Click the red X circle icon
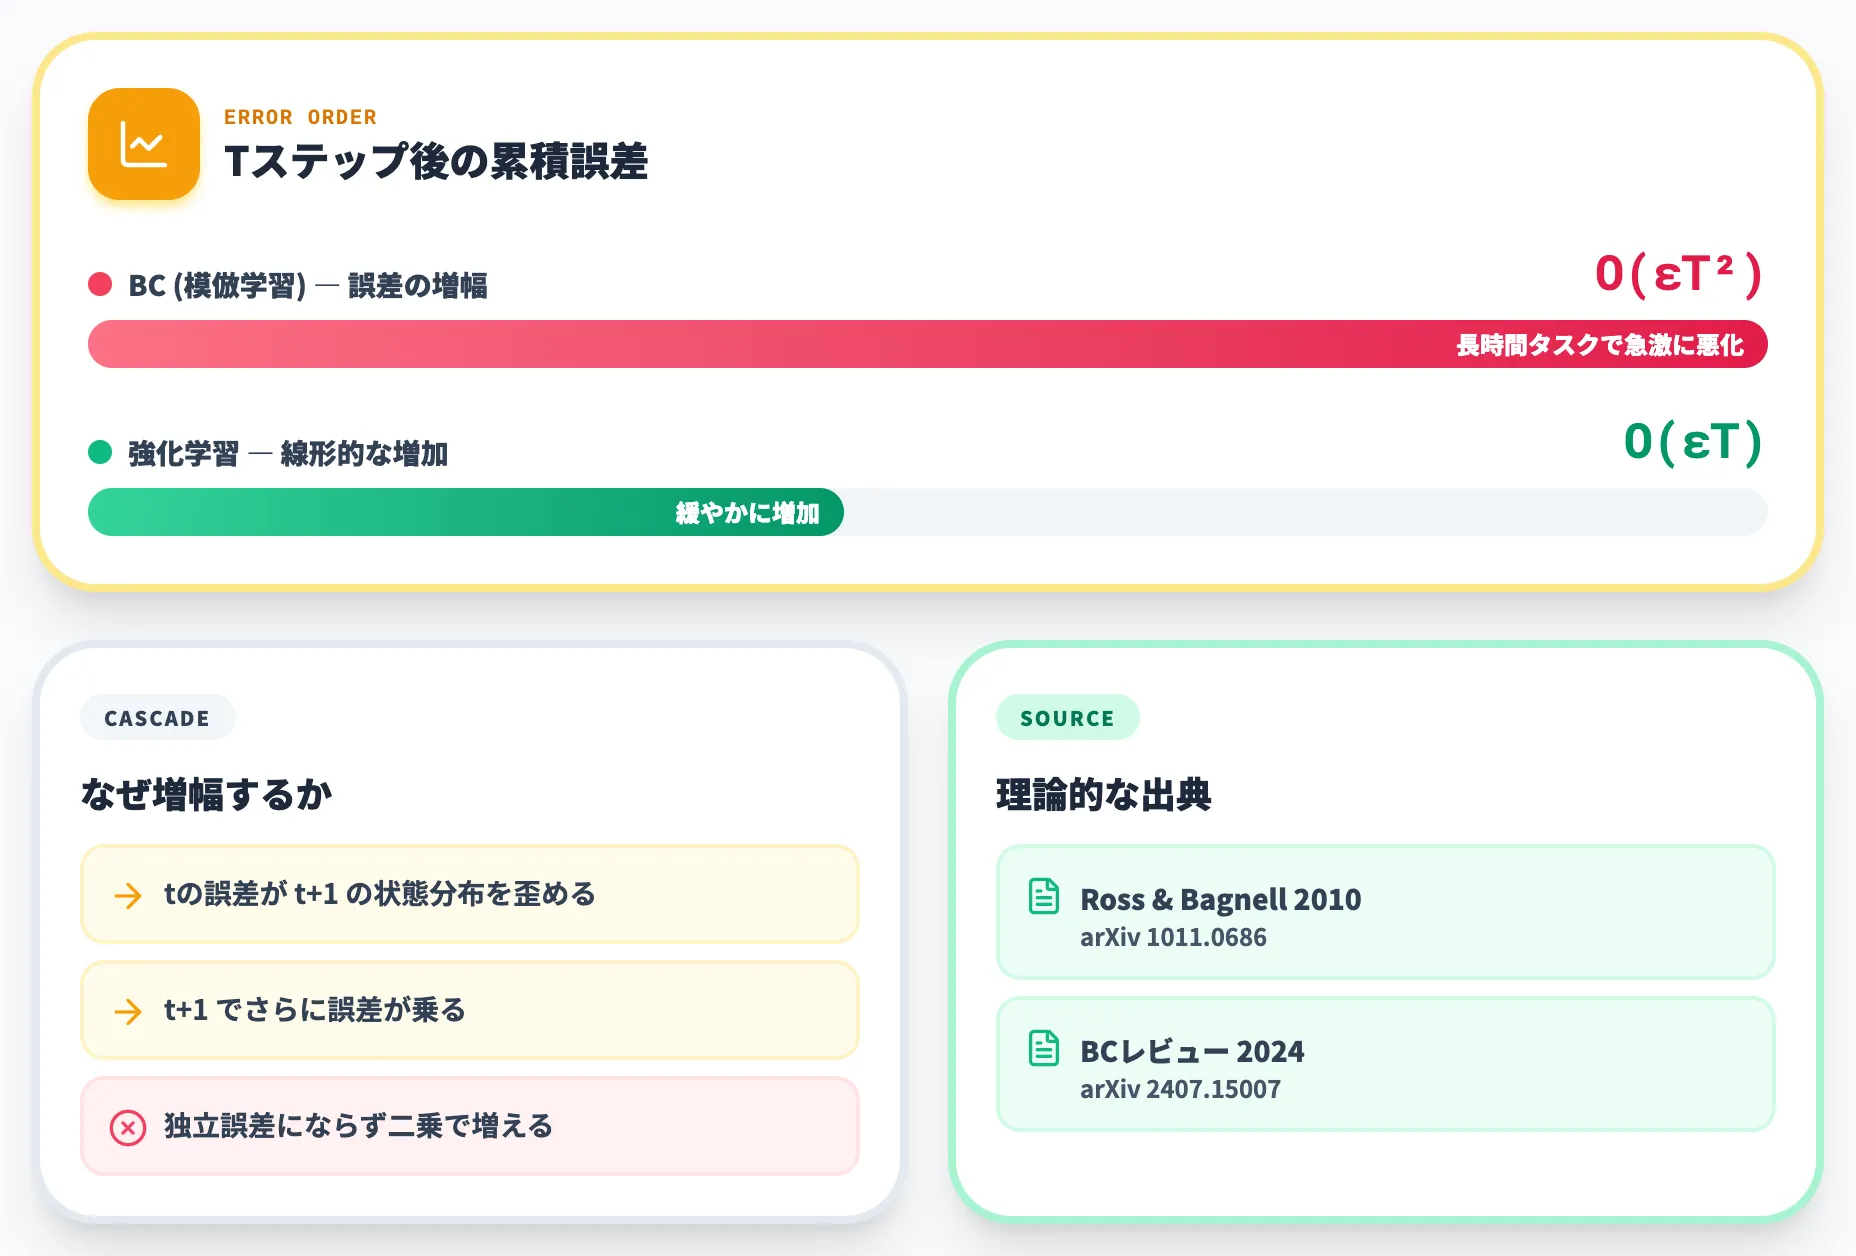The height and width of the screenshot is (1256, 1856). pyautogui.click(x=128, y=1127)
